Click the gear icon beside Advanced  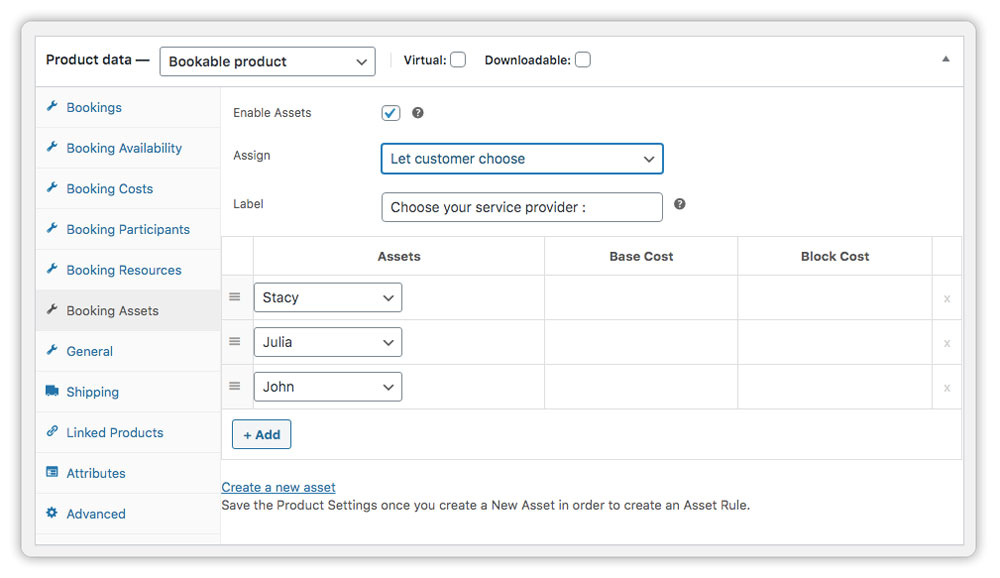point(52,512)
